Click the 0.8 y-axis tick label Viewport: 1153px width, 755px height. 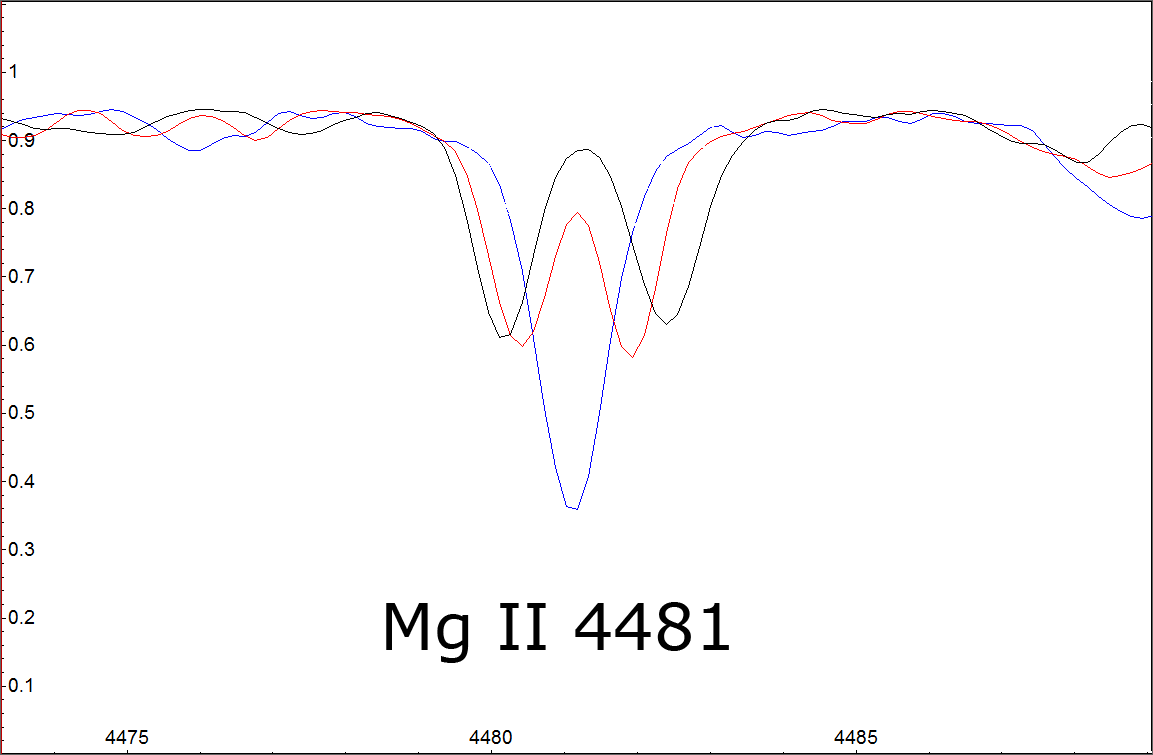[20, 208]
